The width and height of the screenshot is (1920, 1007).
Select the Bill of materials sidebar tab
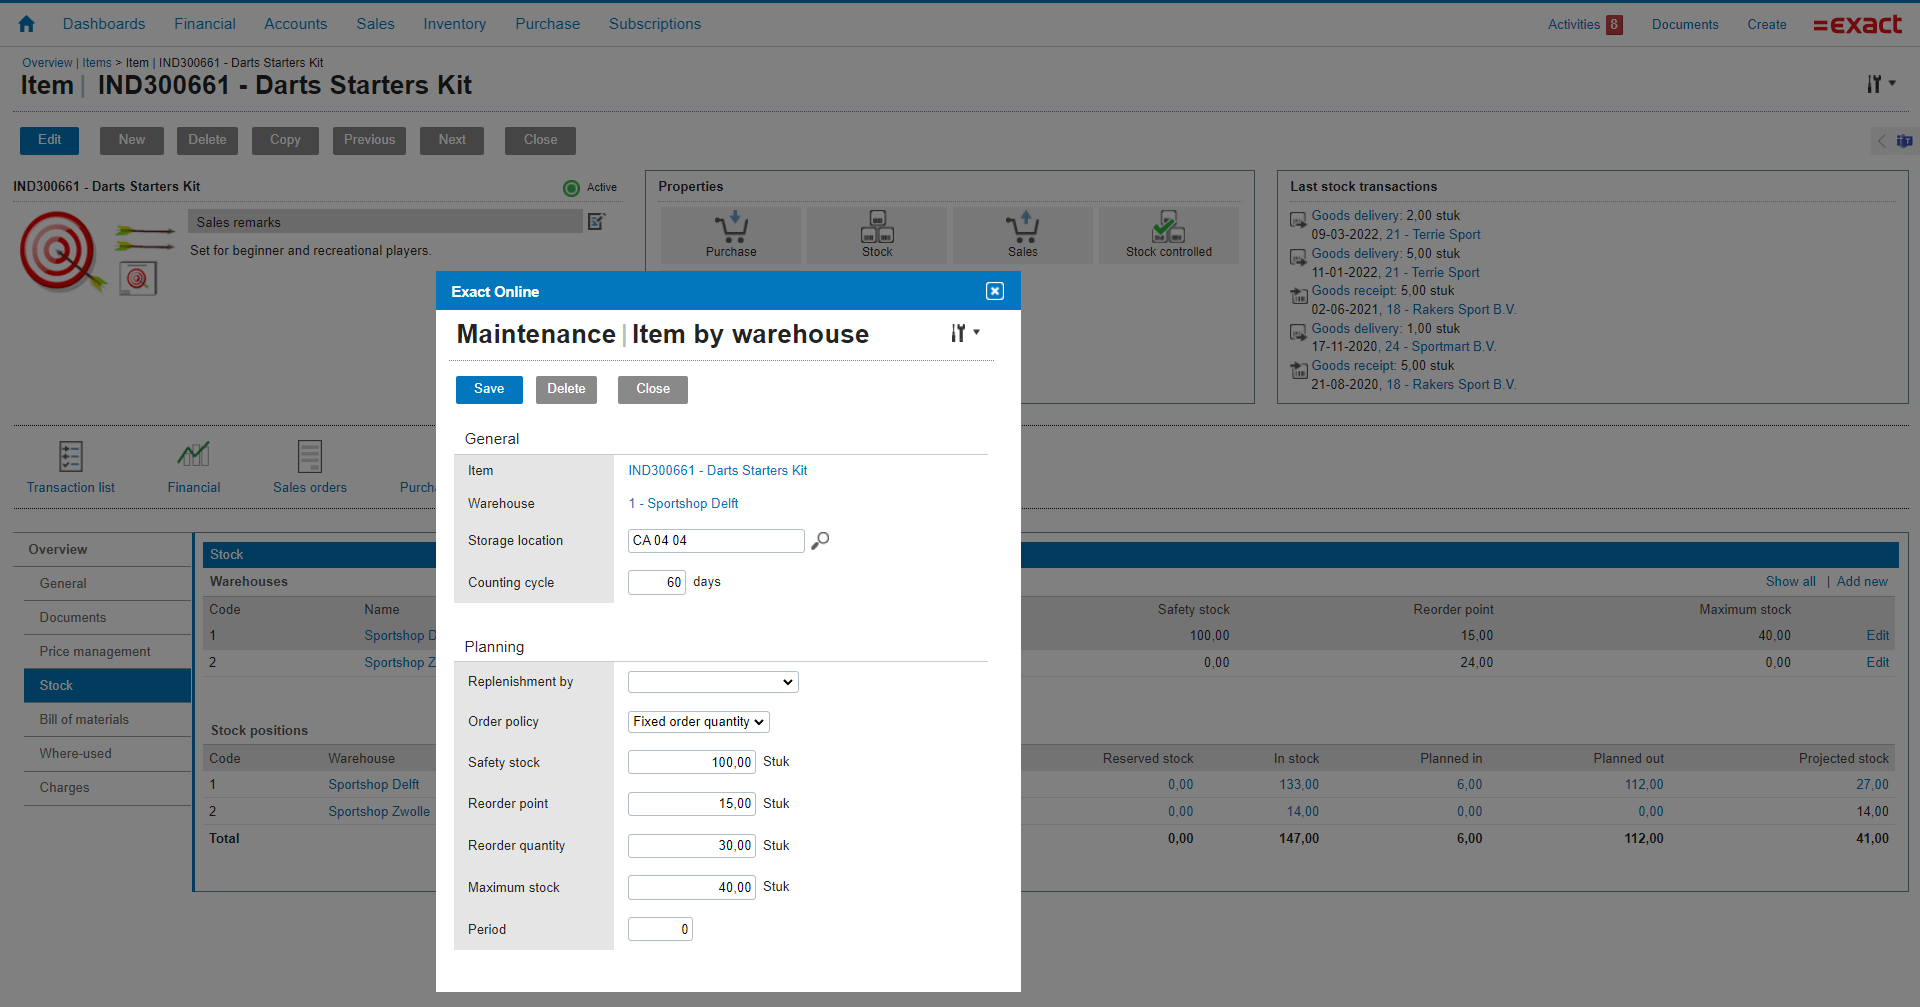pos(107,720)
